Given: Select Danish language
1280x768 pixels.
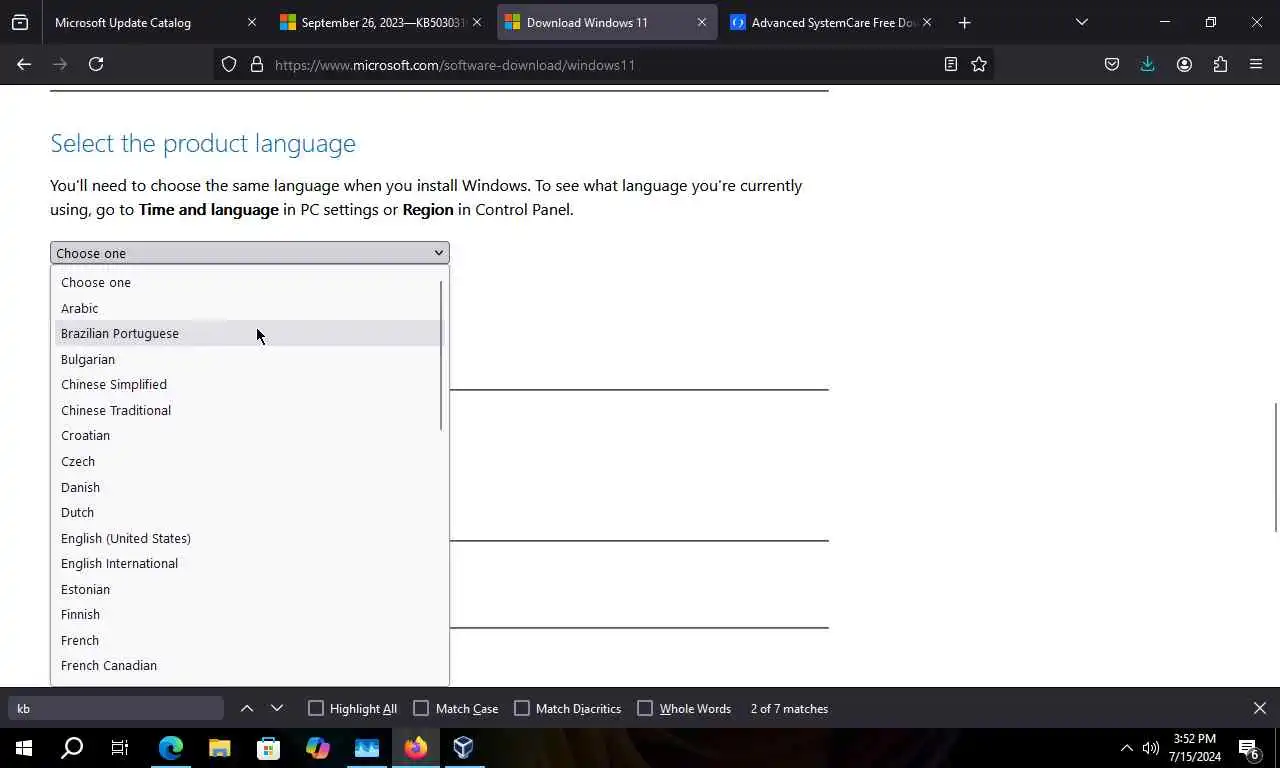Looking at the screenshot, I should [x=247, y=487].
